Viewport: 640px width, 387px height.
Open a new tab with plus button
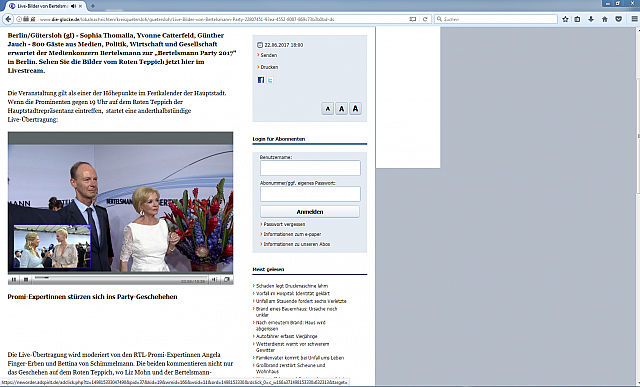93,6
